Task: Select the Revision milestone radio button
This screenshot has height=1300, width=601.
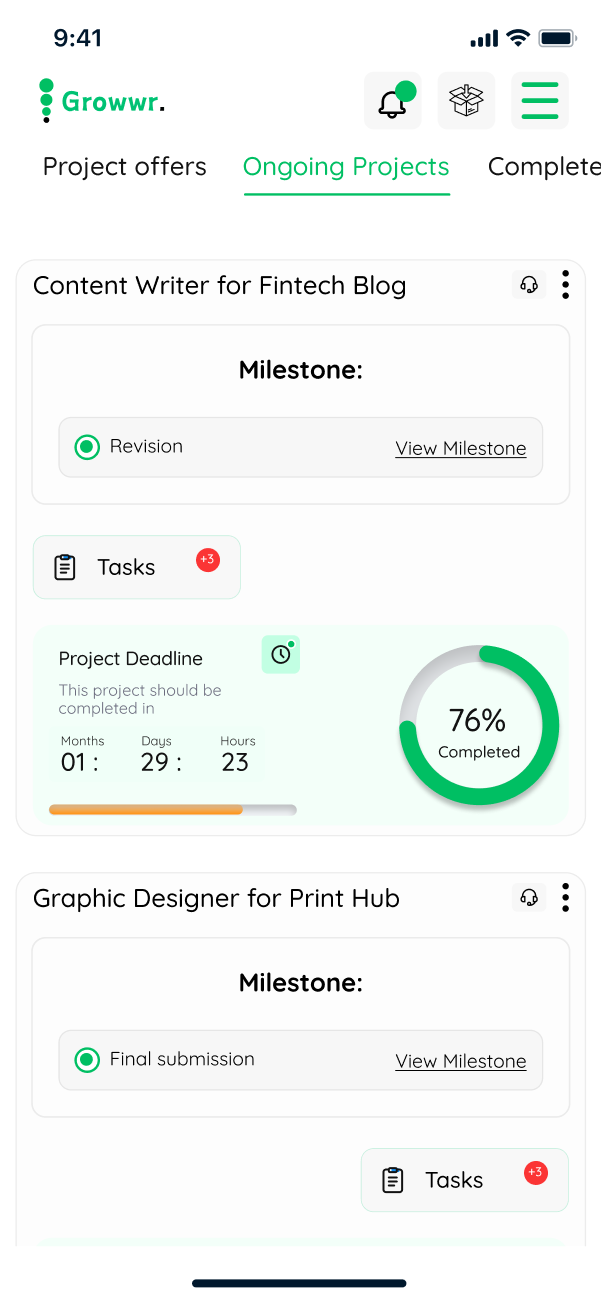Action: click(87, 447)
